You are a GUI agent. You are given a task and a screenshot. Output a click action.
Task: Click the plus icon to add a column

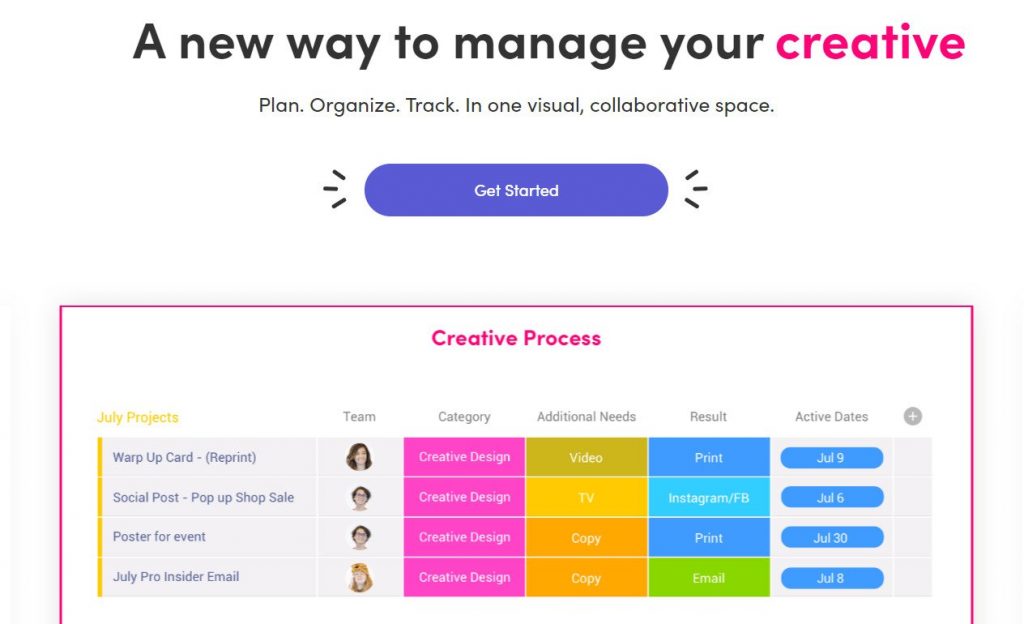tap(912, 416)
